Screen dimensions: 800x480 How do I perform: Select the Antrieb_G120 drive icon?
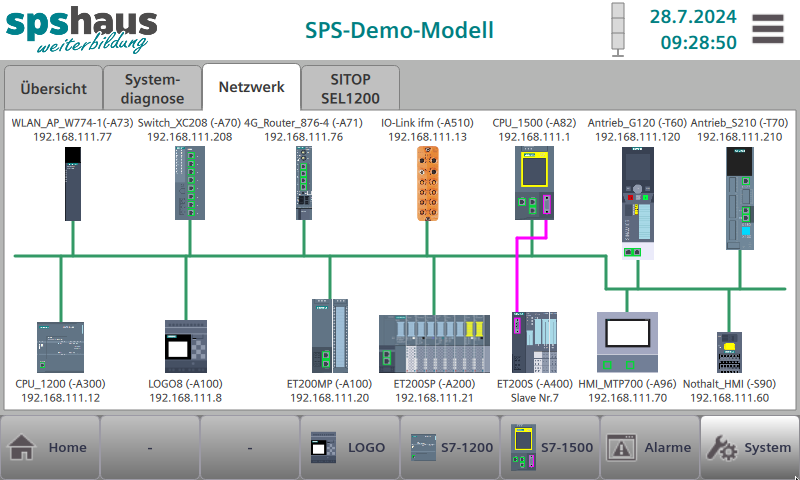638,203
